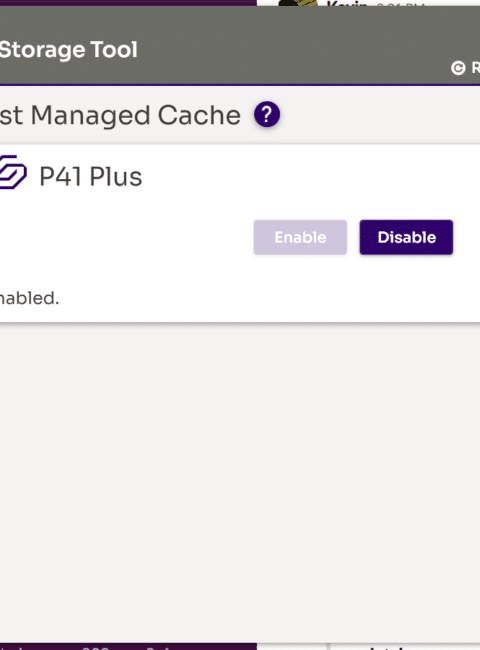Screen dimensions: 480x650
Task: Click the timestamp next to Kevin's name
Action: (400, 4)
